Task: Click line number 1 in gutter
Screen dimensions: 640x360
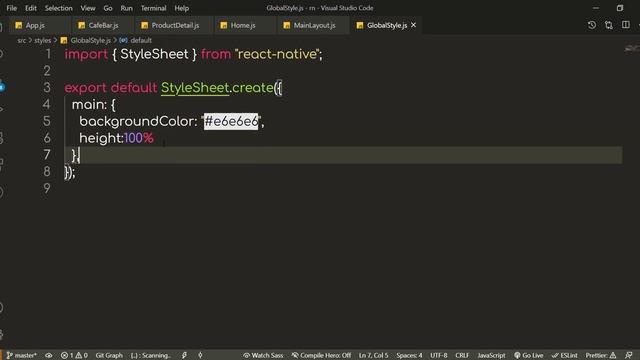Action: point(48,54)
